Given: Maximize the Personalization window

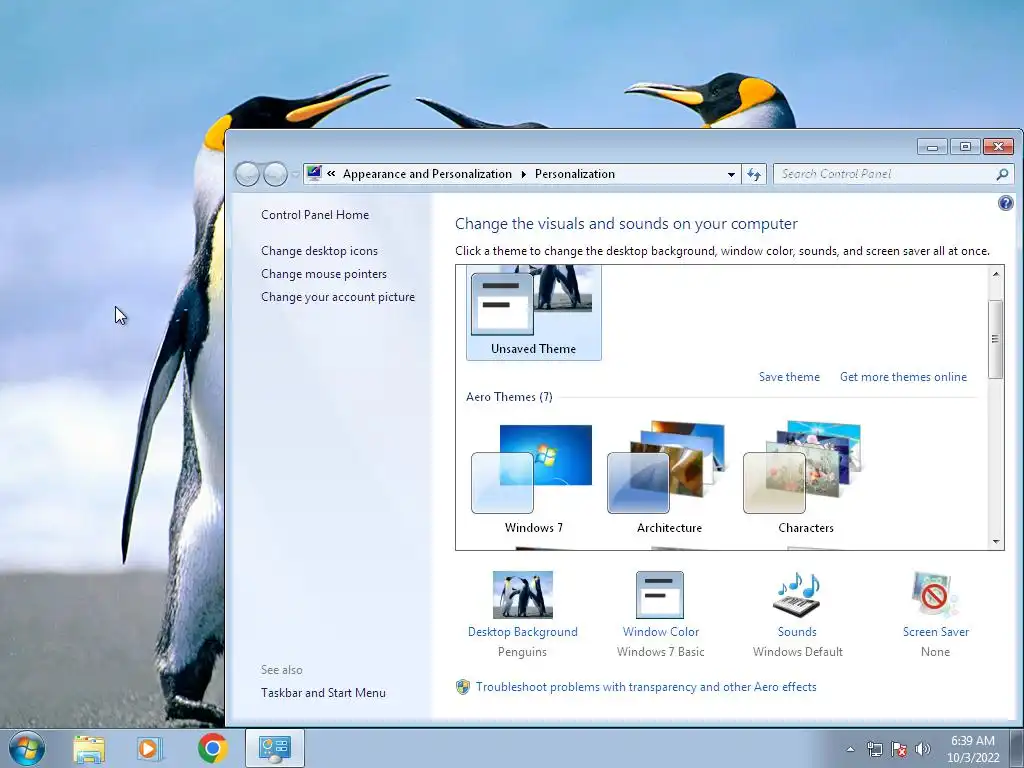Looking at the screenshot, I should (965, 147).
